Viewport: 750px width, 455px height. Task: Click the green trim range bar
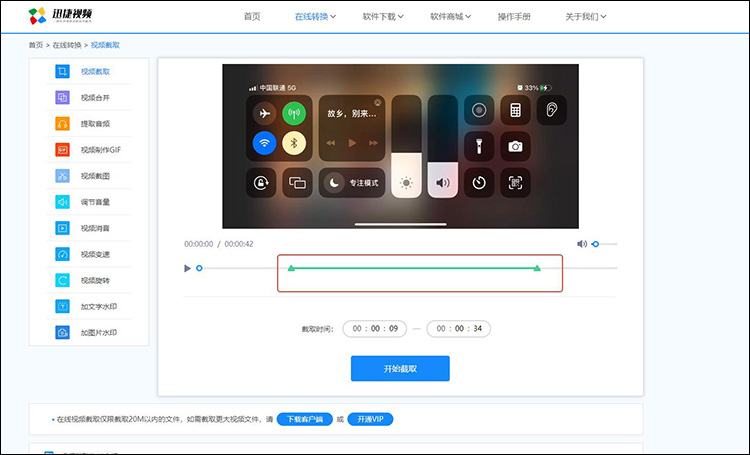click(414, 268)
